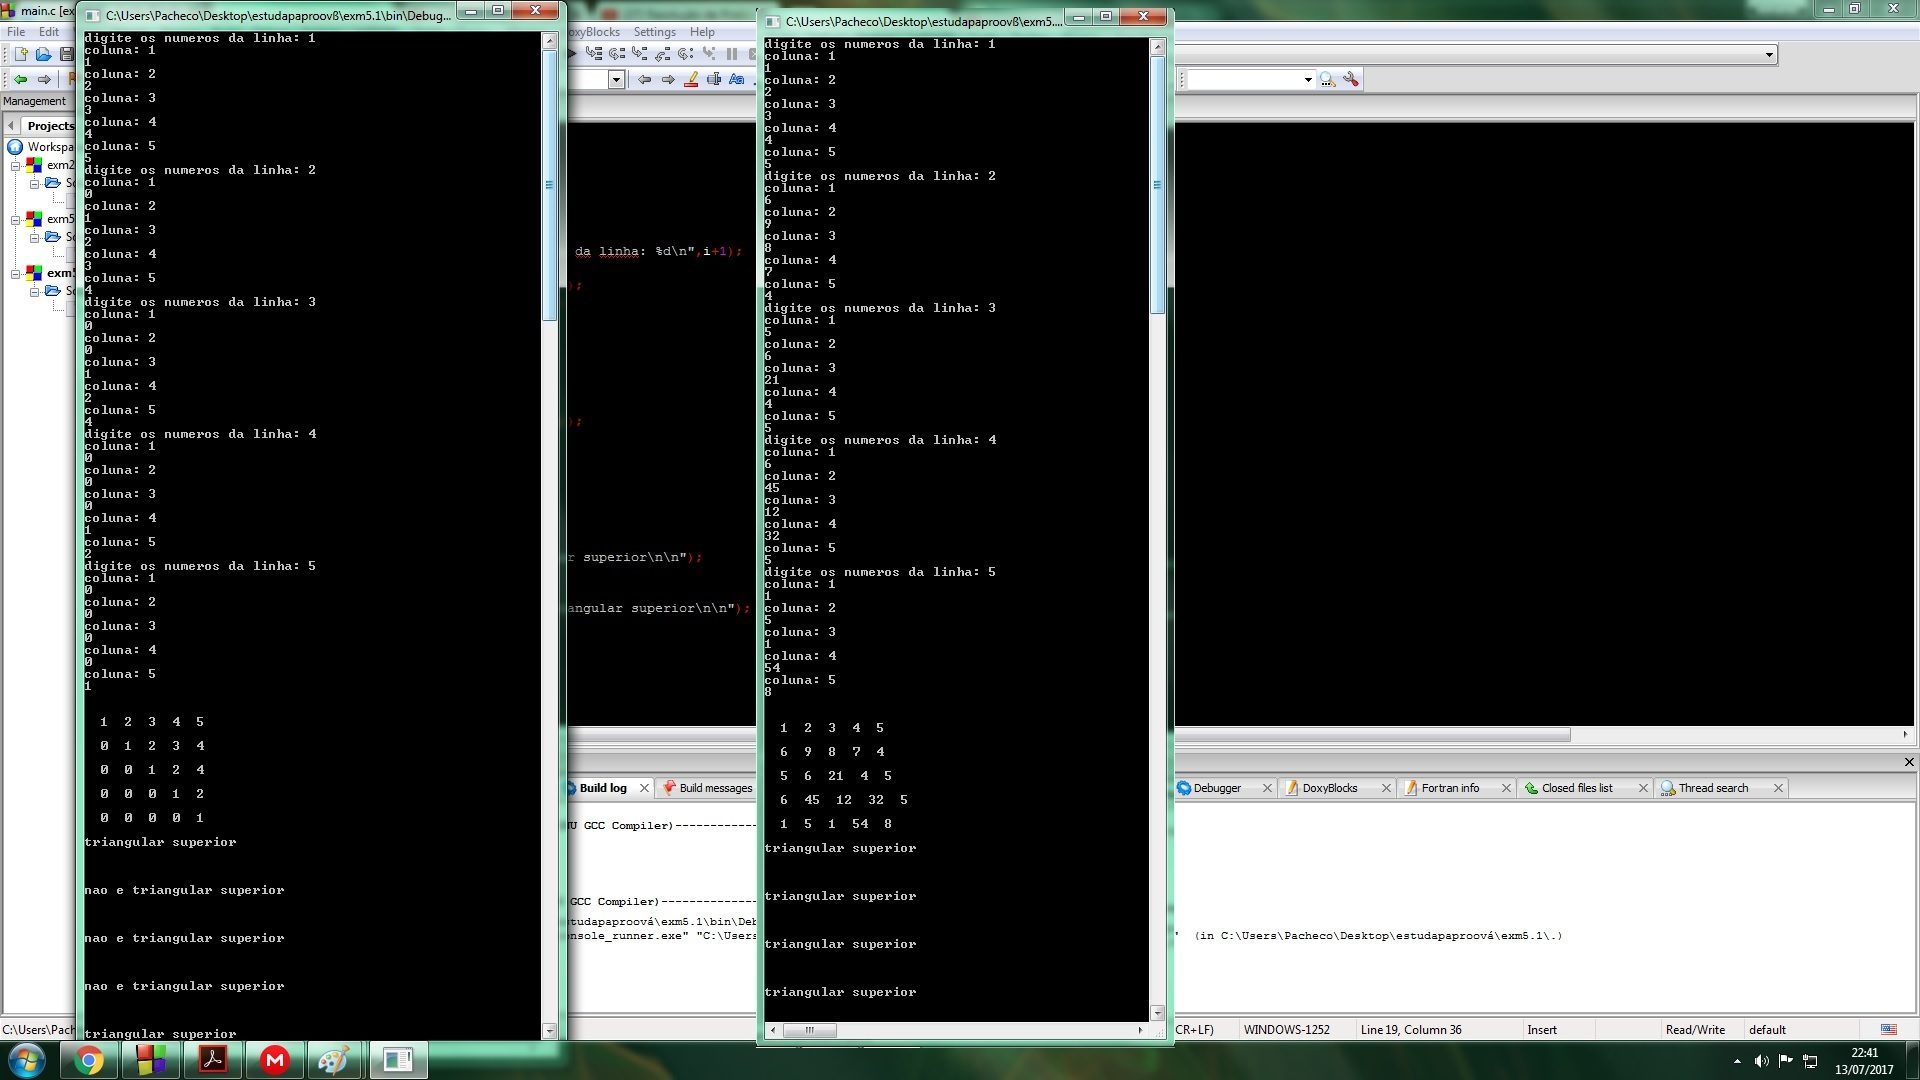Click the scroll-up arrow in left console
Screen dimensions: 1920x1080
point(549,40)
